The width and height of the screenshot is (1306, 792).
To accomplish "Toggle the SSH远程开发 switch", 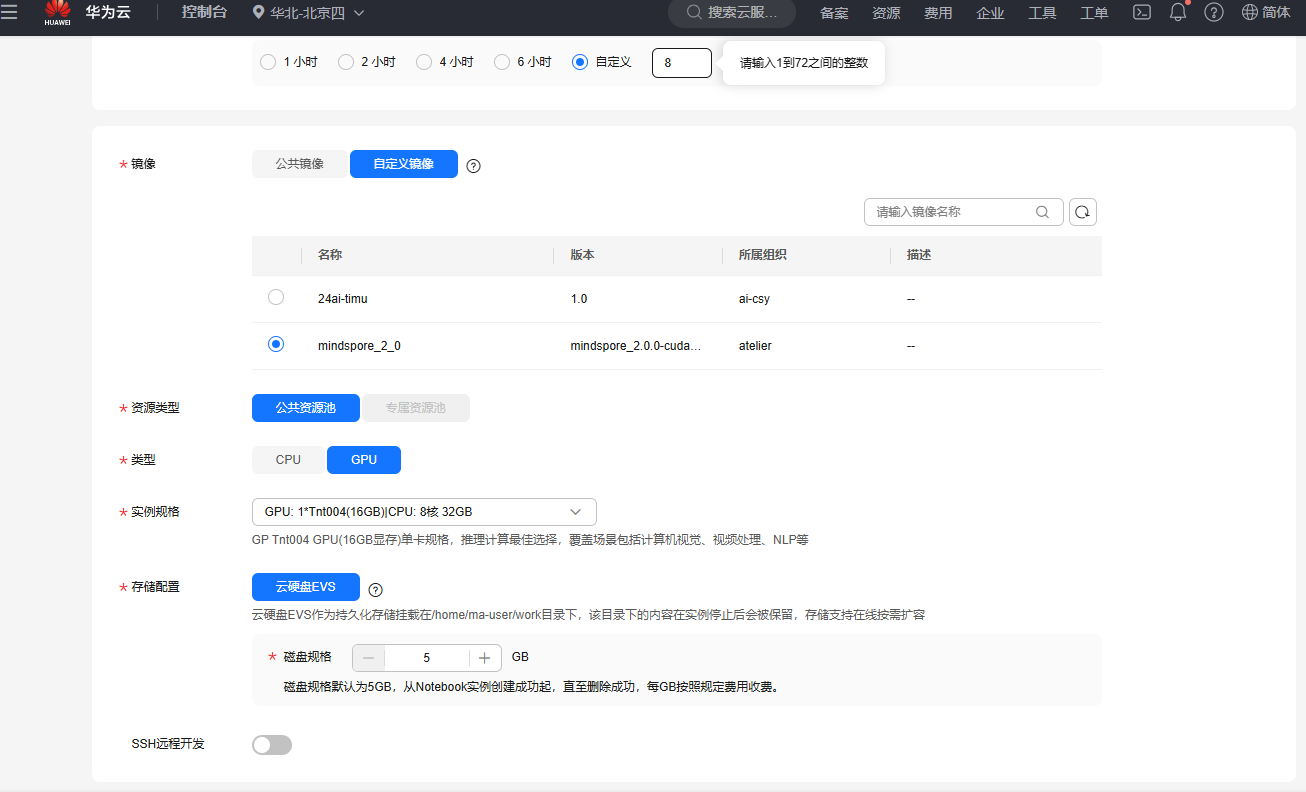I will point(272,745).
